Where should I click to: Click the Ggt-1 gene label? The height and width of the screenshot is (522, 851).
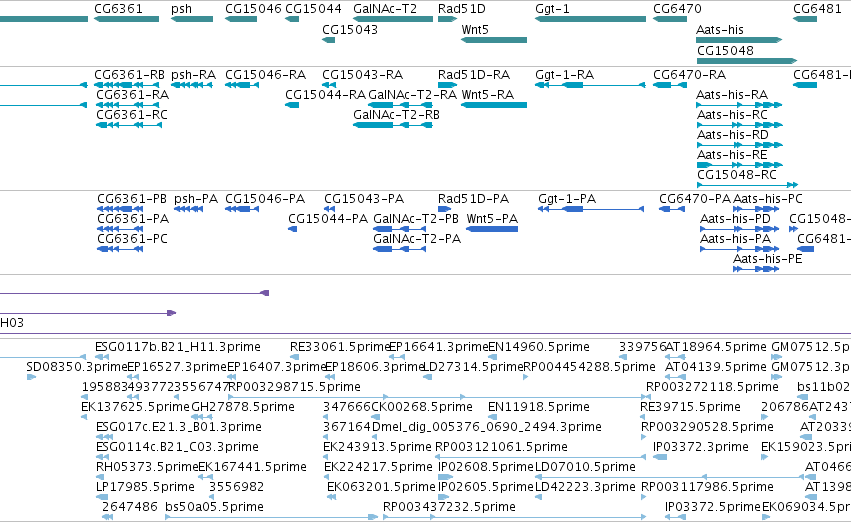[552, 9]
